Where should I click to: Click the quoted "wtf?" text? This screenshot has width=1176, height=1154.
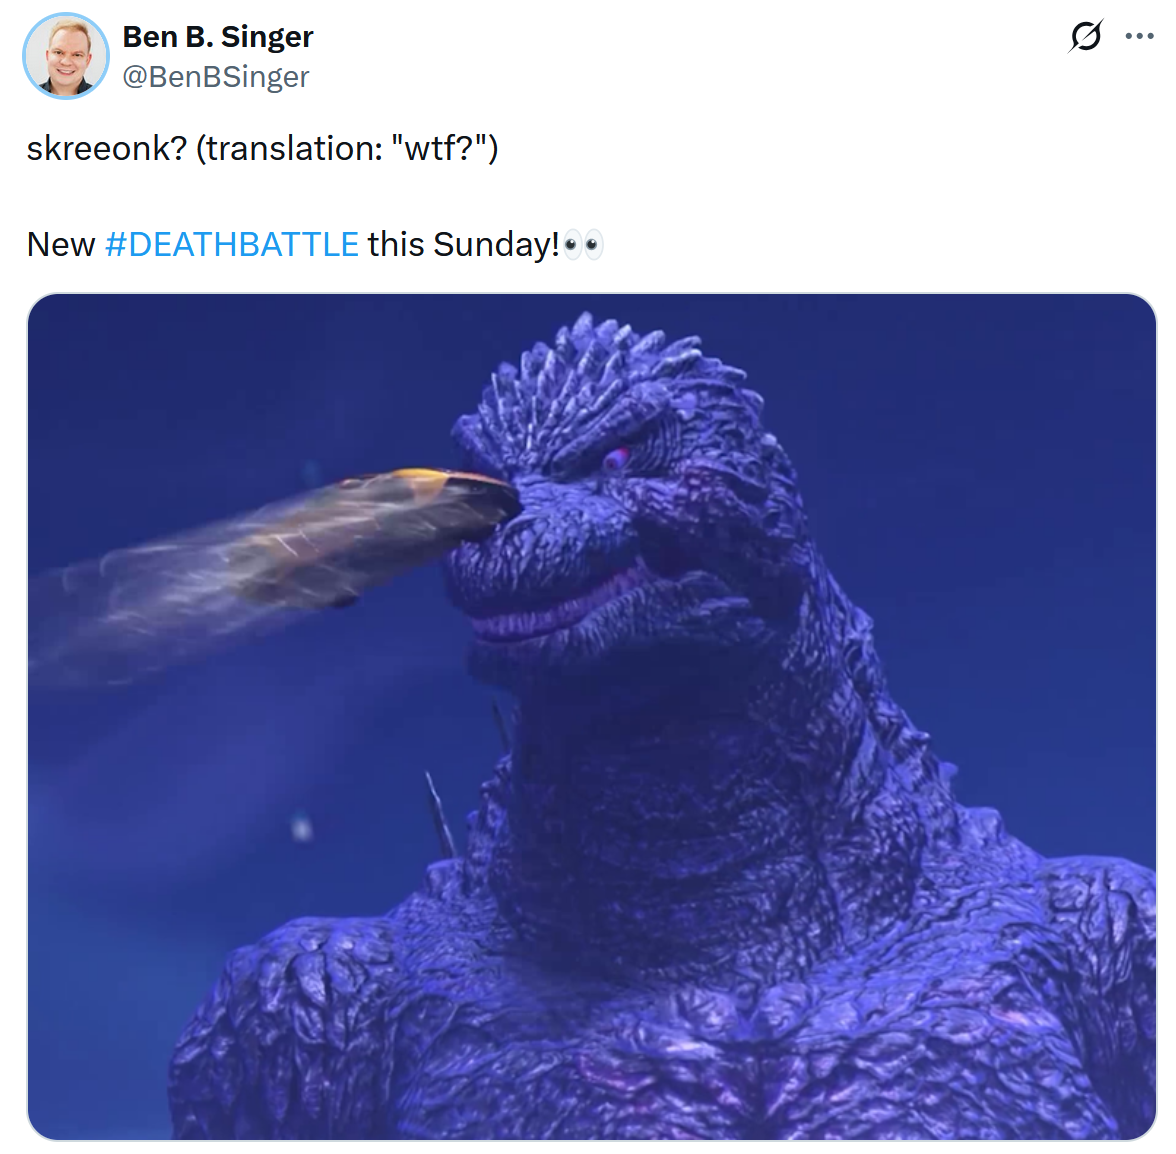coord(441,148)
